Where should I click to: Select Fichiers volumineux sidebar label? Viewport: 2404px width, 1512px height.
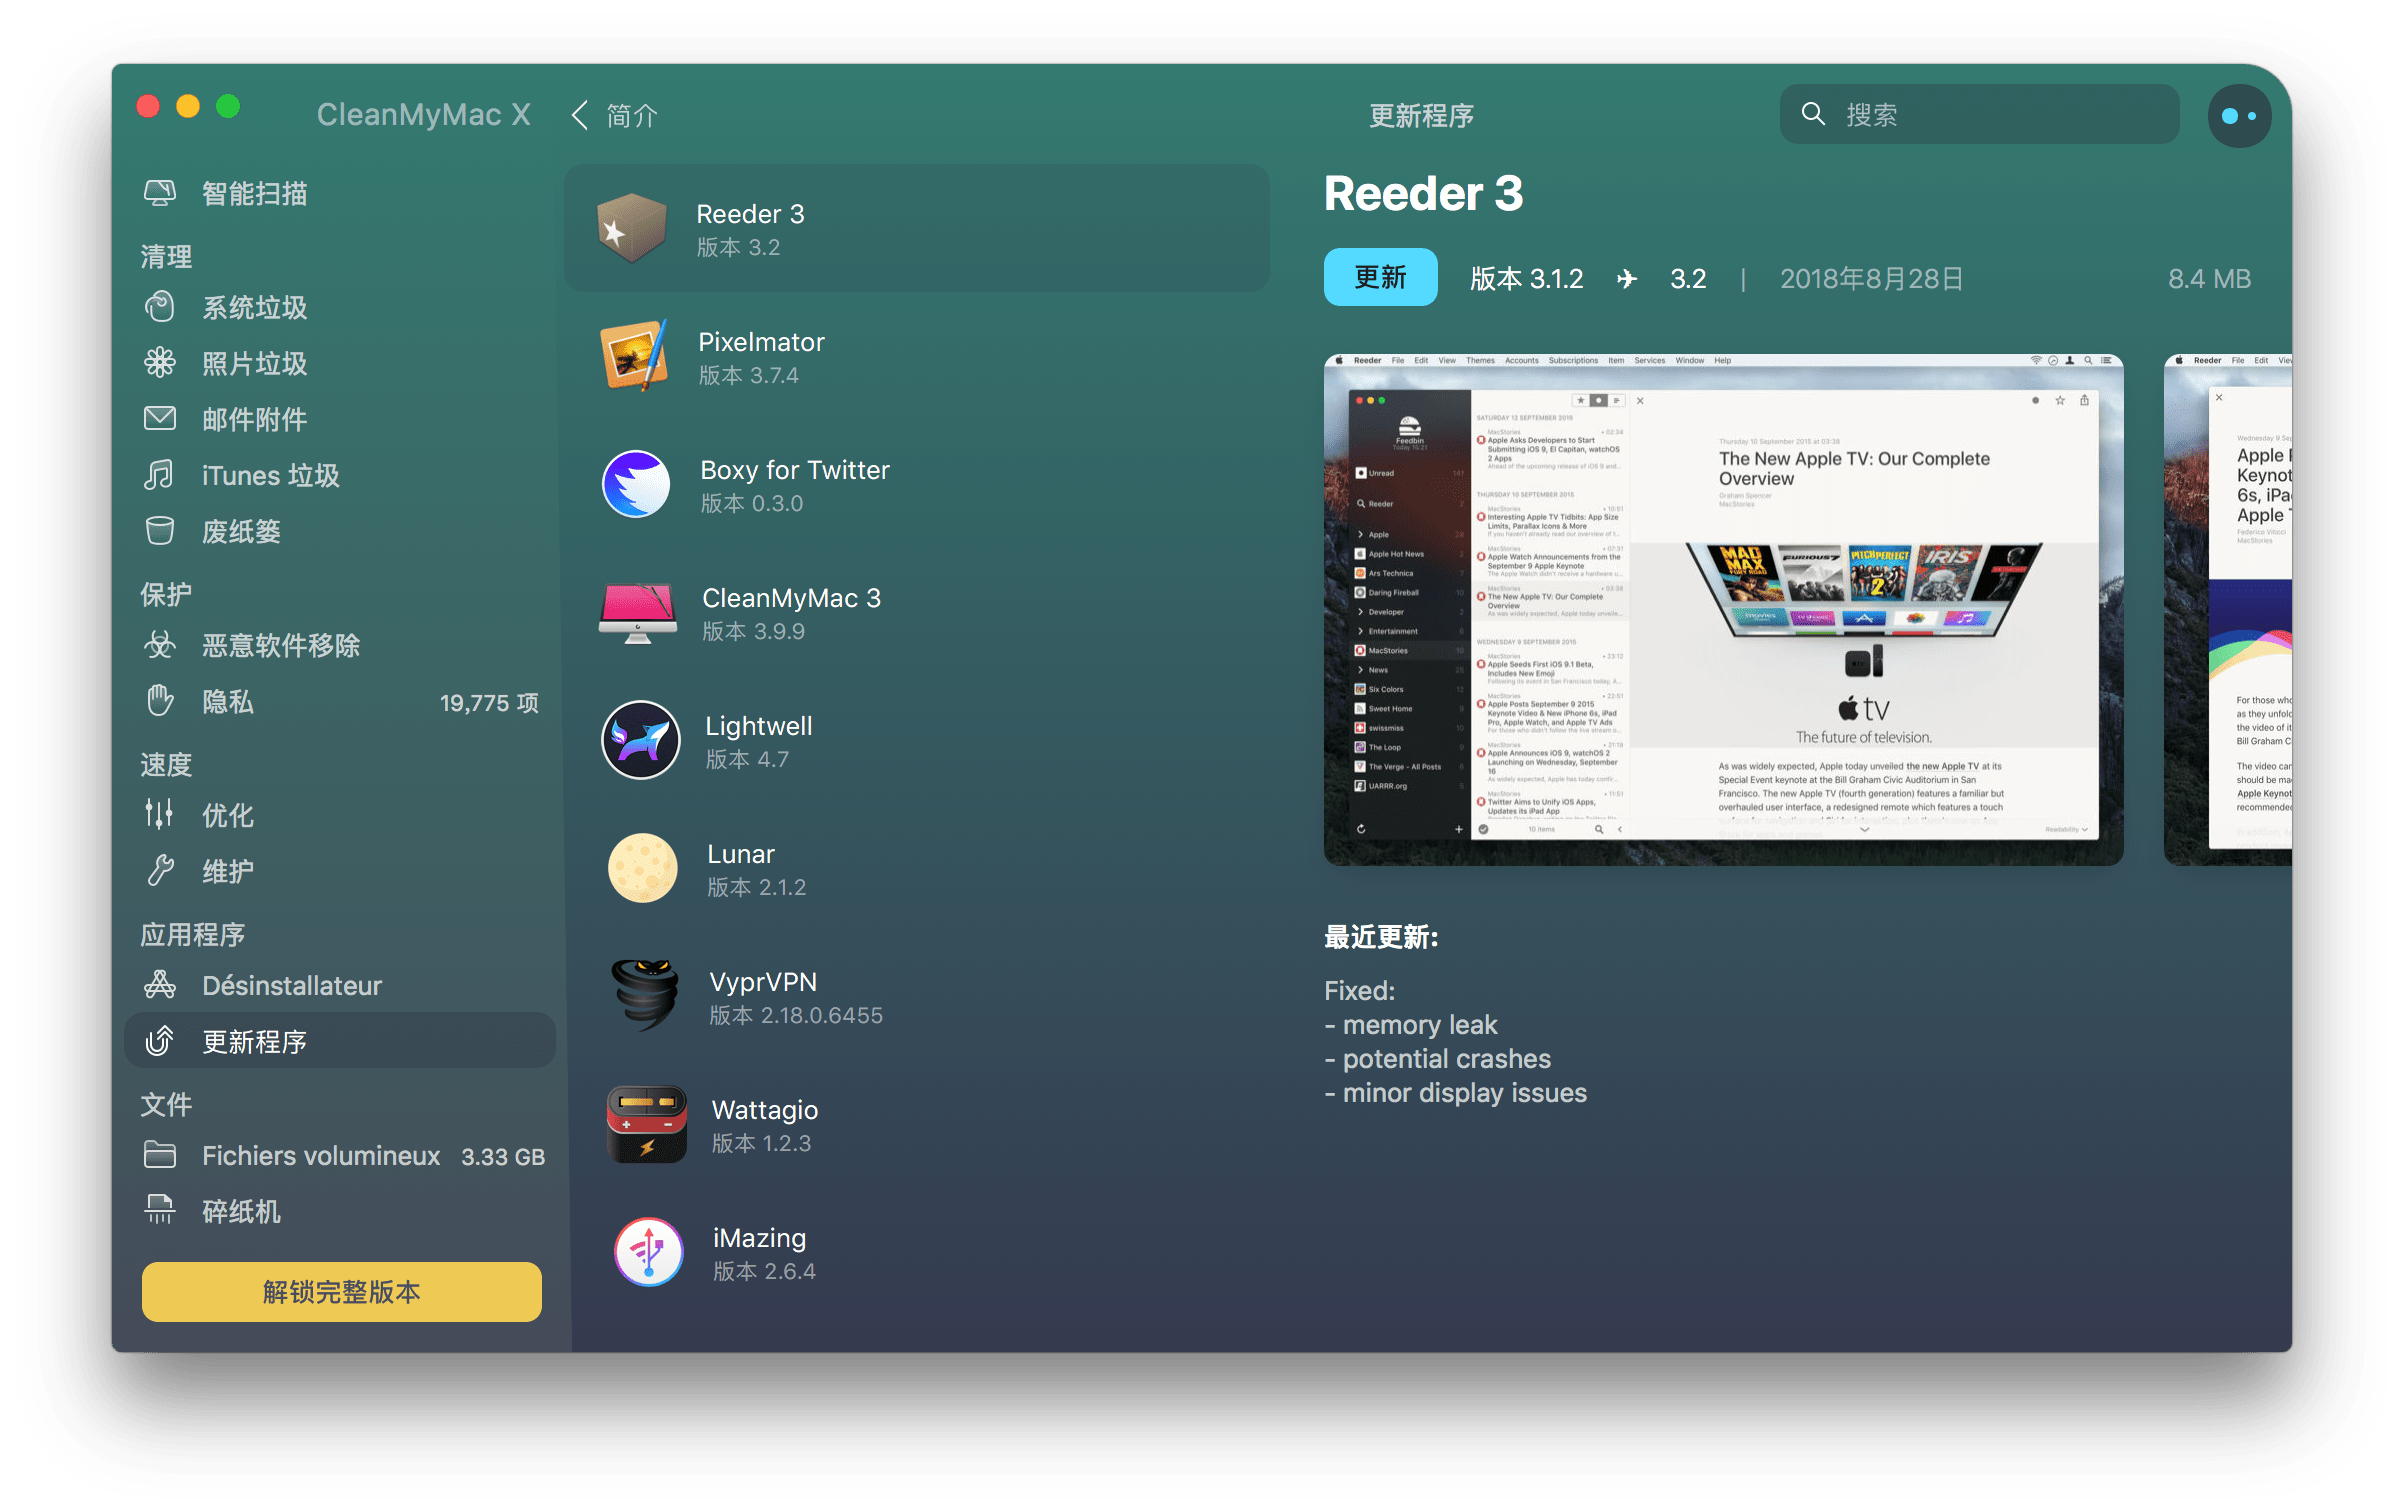pyautogui.click(x=321, y=1155)
